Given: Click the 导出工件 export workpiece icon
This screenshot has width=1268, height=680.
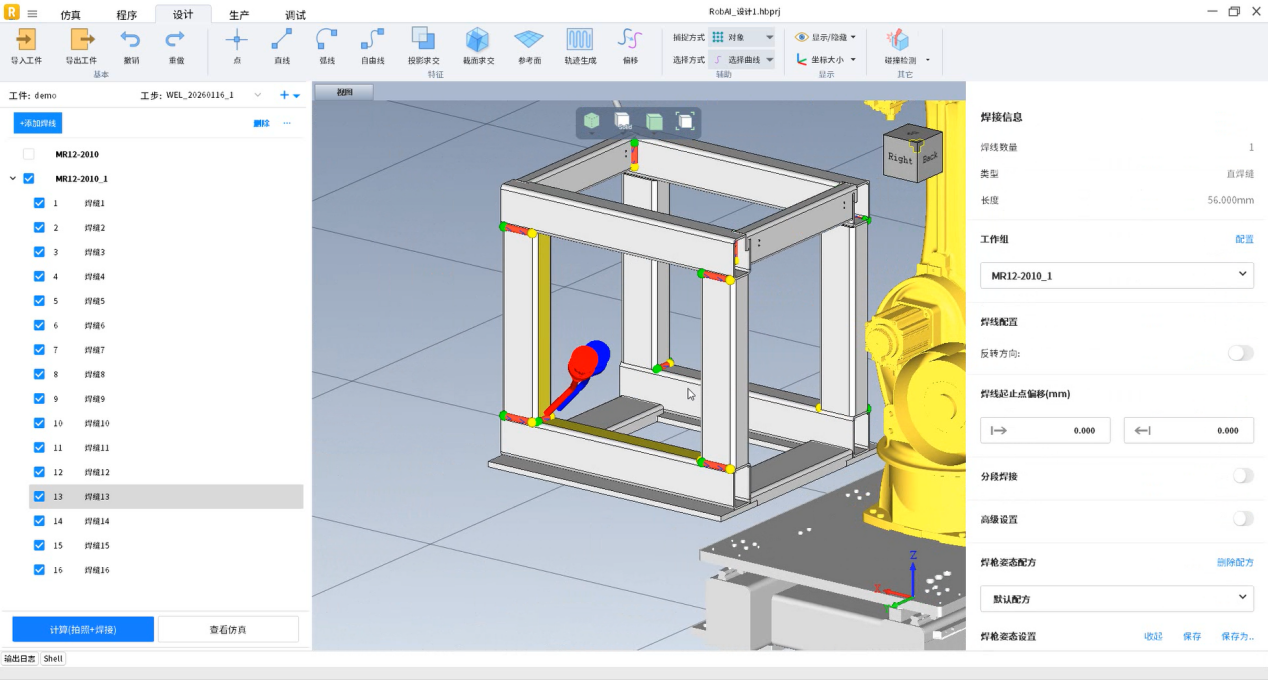Looking at the screenshot, I should [81, 40].
